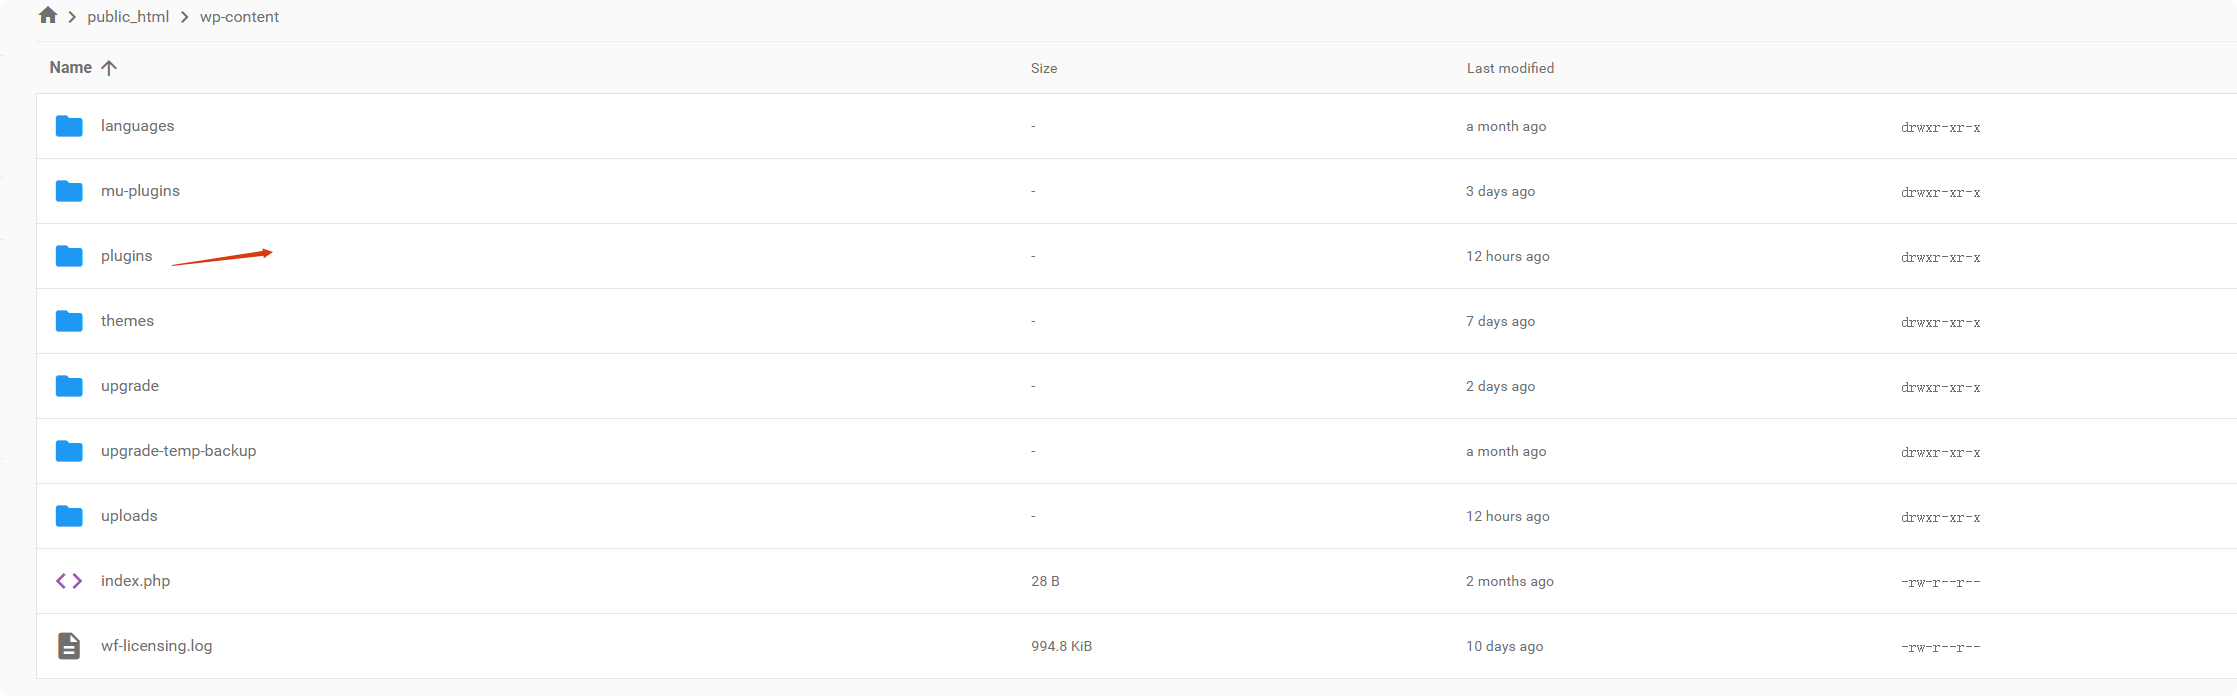
Task: Sort files by Last modified column
Action: tap(1510, 68)
